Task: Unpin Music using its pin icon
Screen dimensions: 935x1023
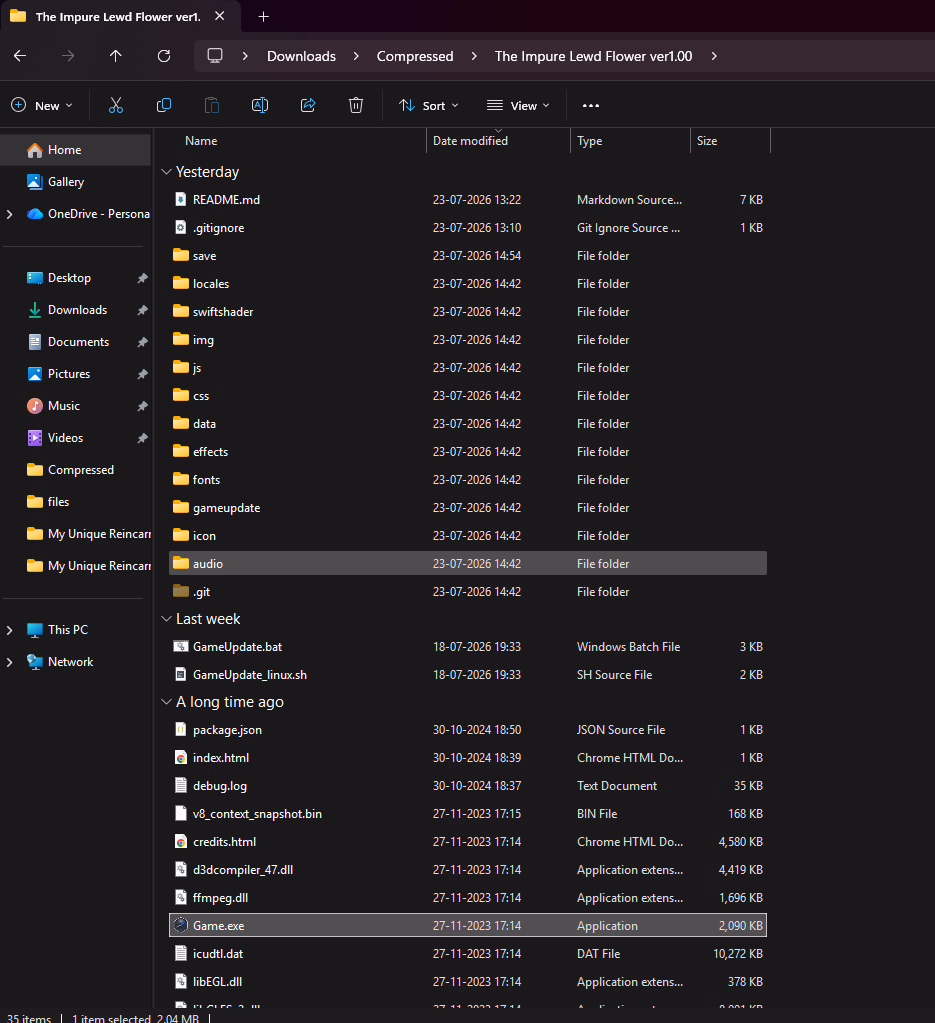Action: (142, 406)
